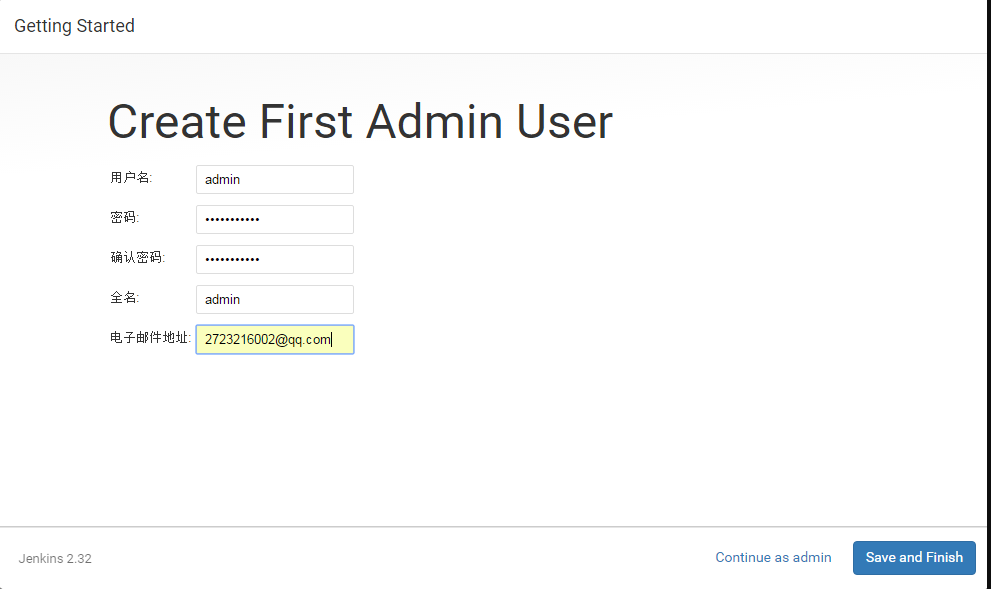Click the word Create in the heading
The width and height of the screenshot is (991, 589).
[x=177, y=122]
